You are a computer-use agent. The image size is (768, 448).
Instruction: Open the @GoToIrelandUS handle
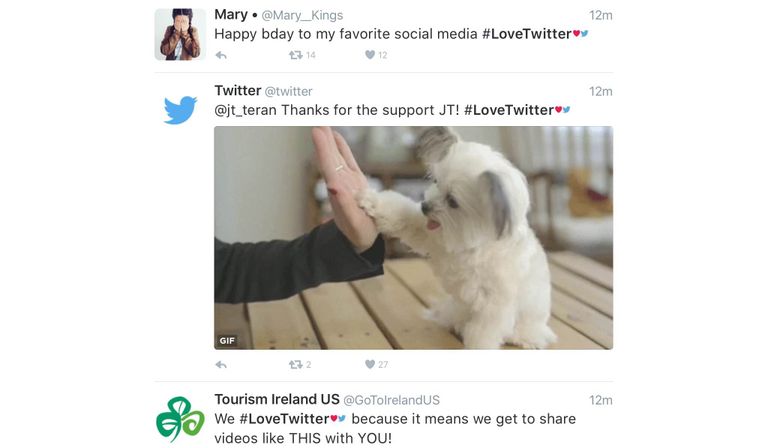[391, 401]
